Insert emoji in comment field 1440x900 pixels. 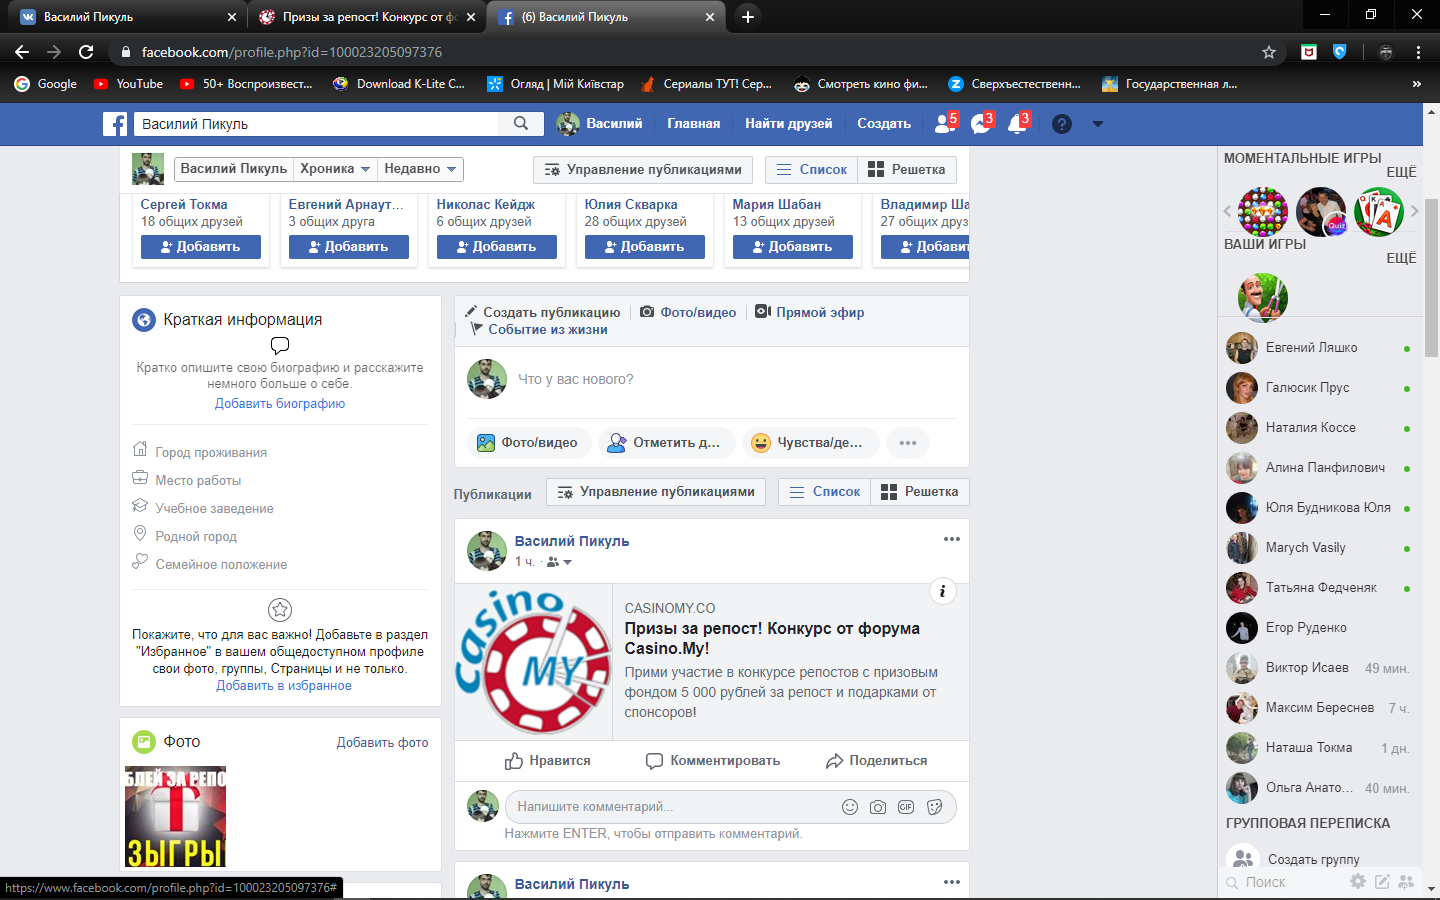click(x=850, y=807)
